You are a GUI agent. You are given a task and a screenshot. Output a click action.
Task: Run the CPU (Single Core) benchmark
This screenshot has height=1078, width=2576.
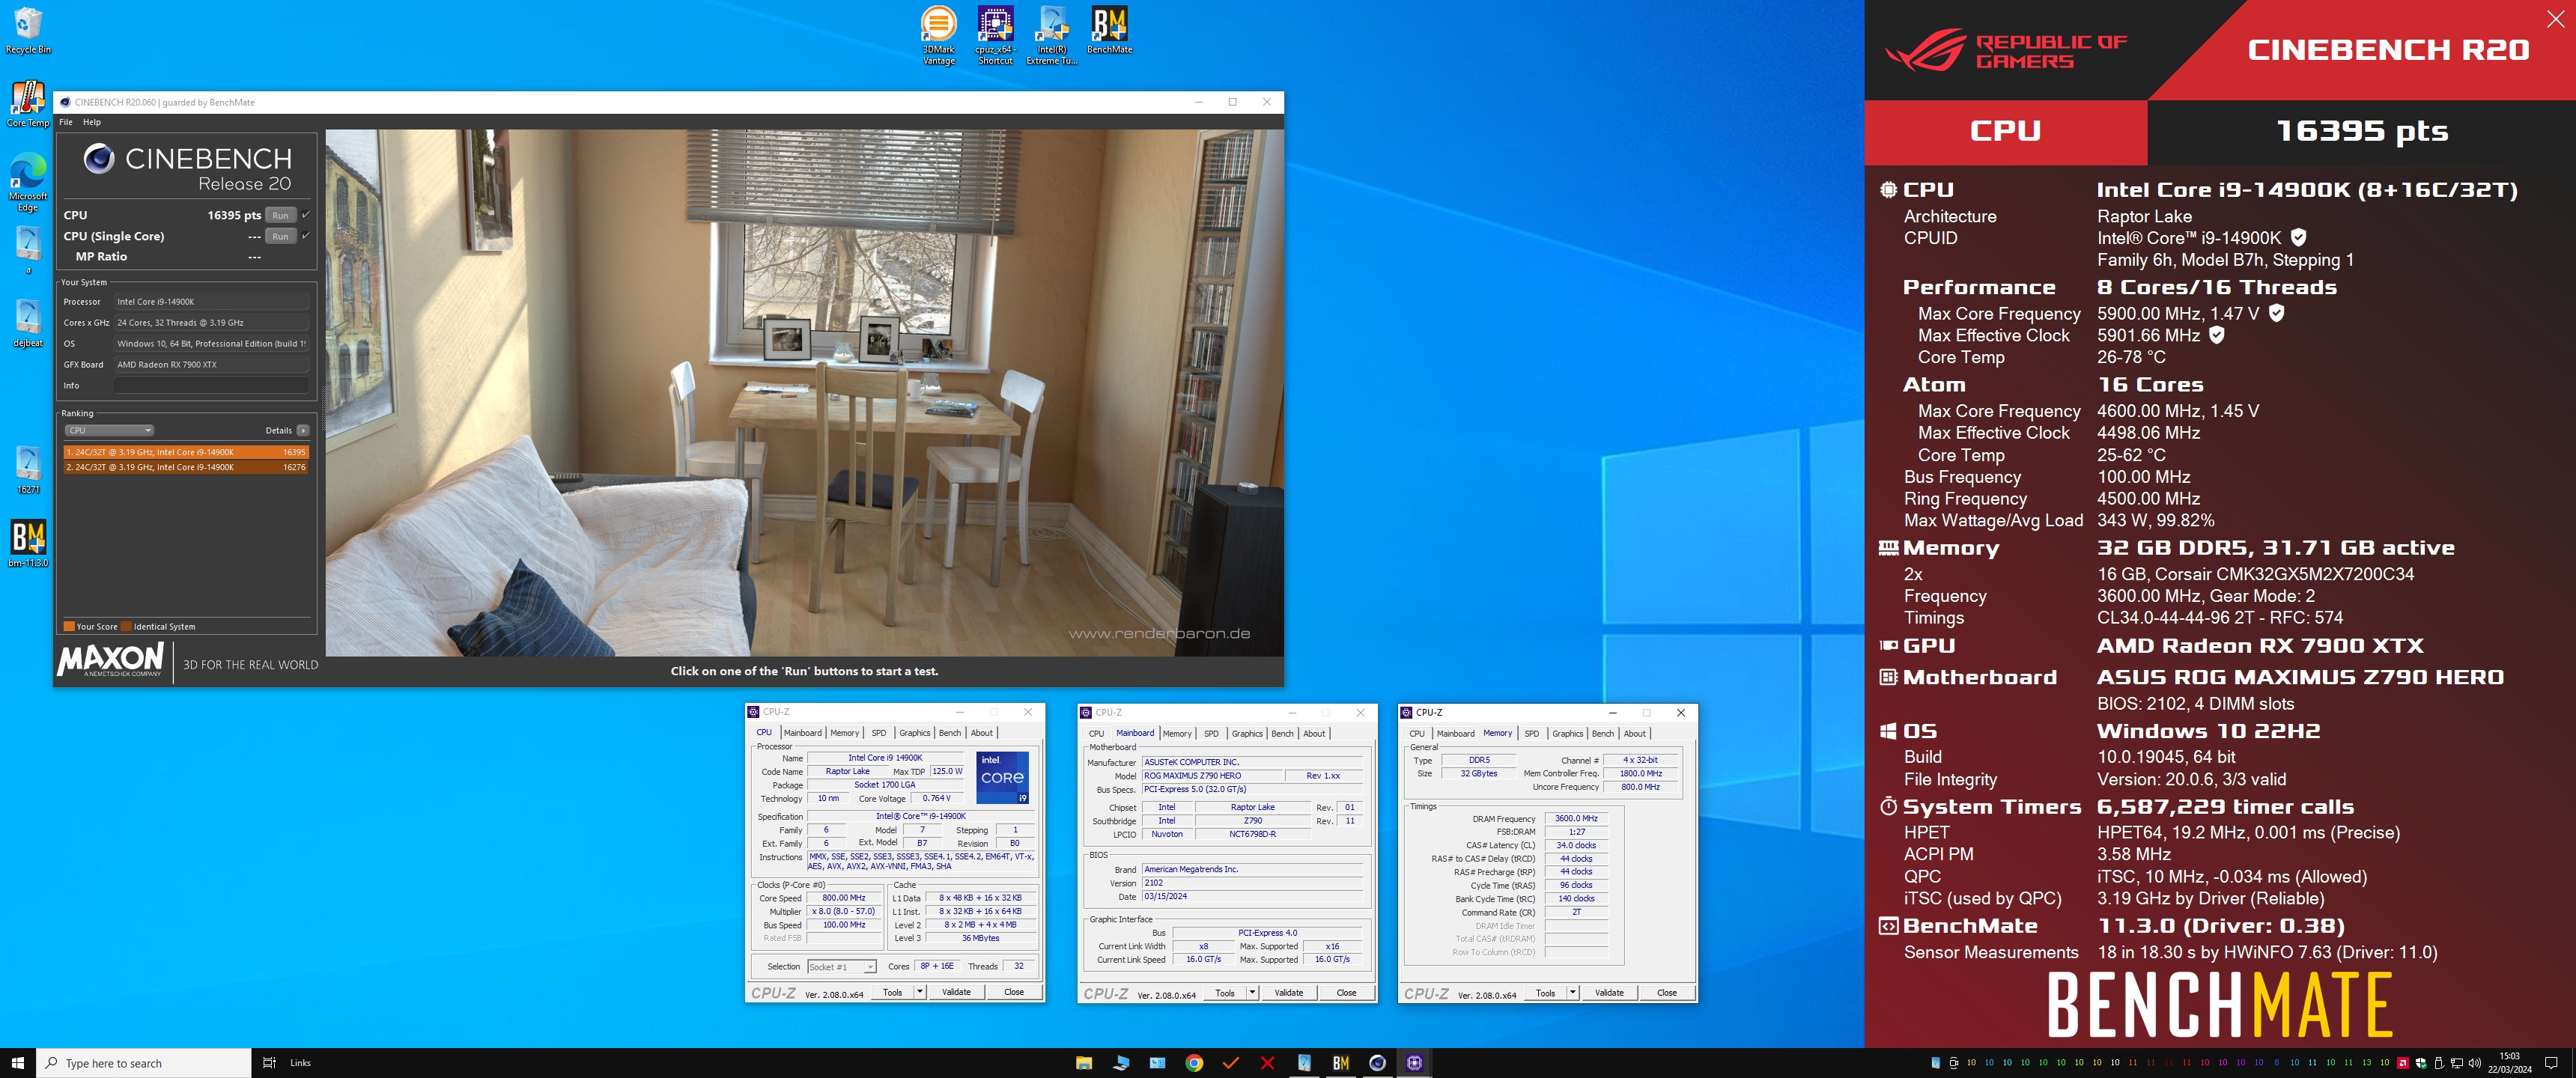281,236
